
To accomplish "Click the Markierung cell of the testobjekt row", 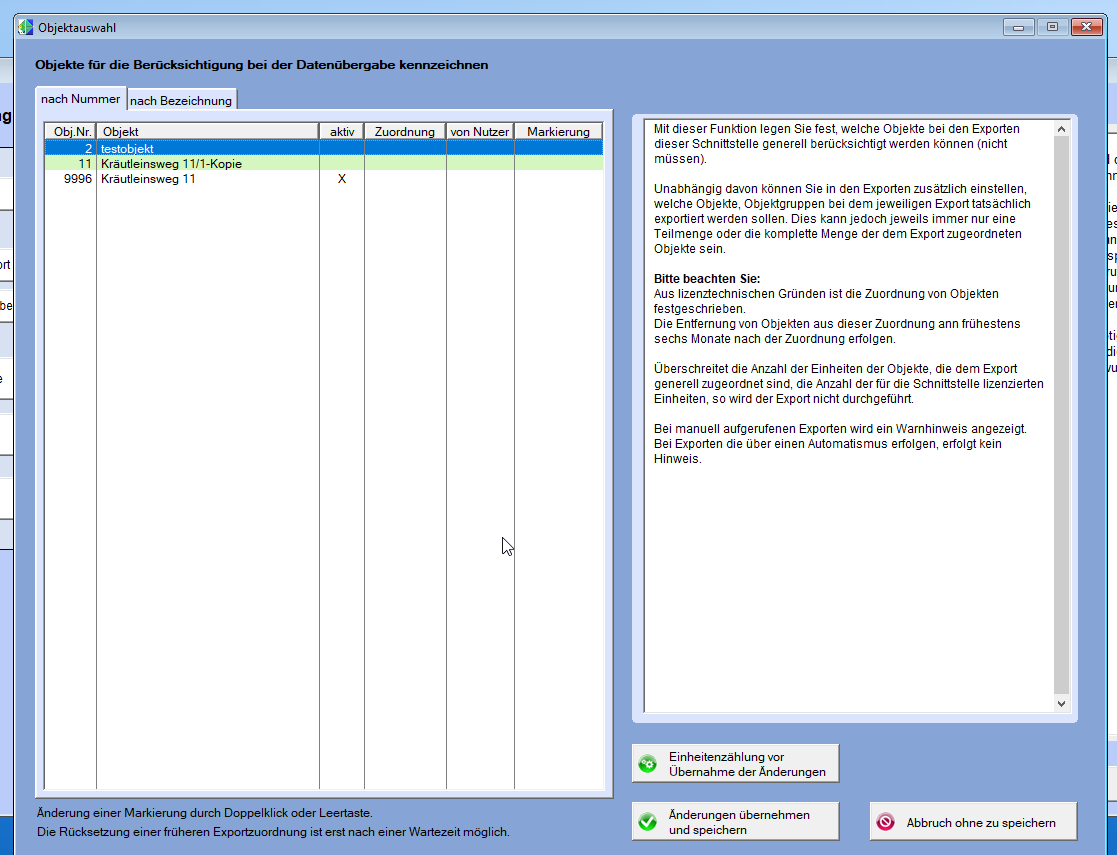I will 558,148.
